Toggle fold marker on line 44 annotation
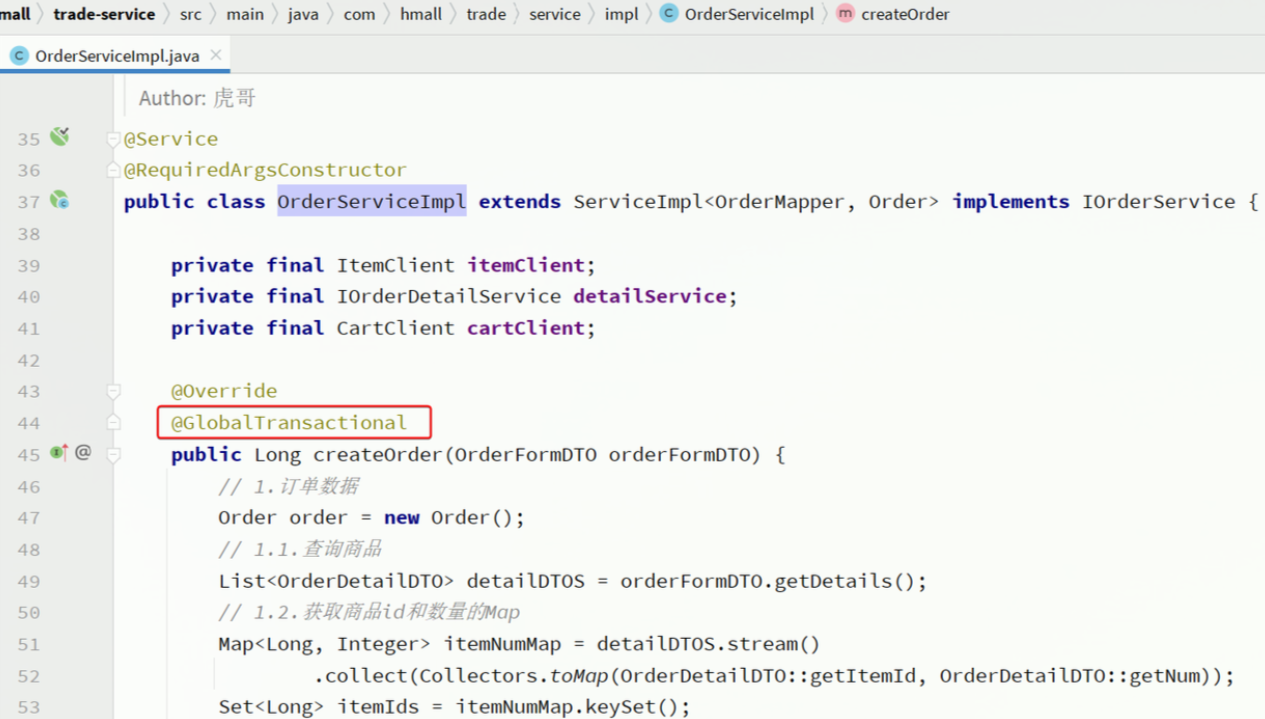1265x719 pixels. [x=114, y=423]
